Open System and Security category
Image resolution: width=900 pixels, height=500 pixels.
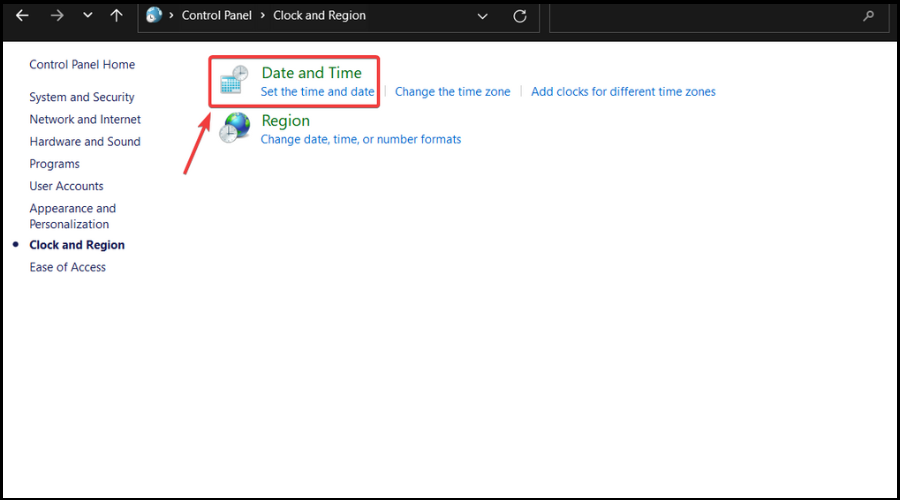82,97
